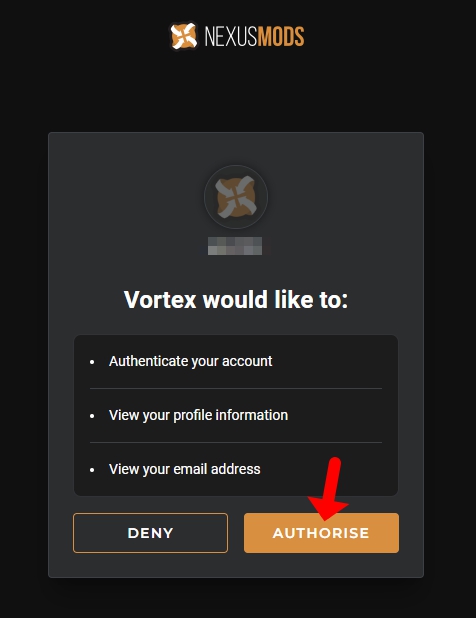Viewport: 476px width, 618px height.
Task: Authorise Vortex with the orange AUTHORISE button
Action: 321,533
